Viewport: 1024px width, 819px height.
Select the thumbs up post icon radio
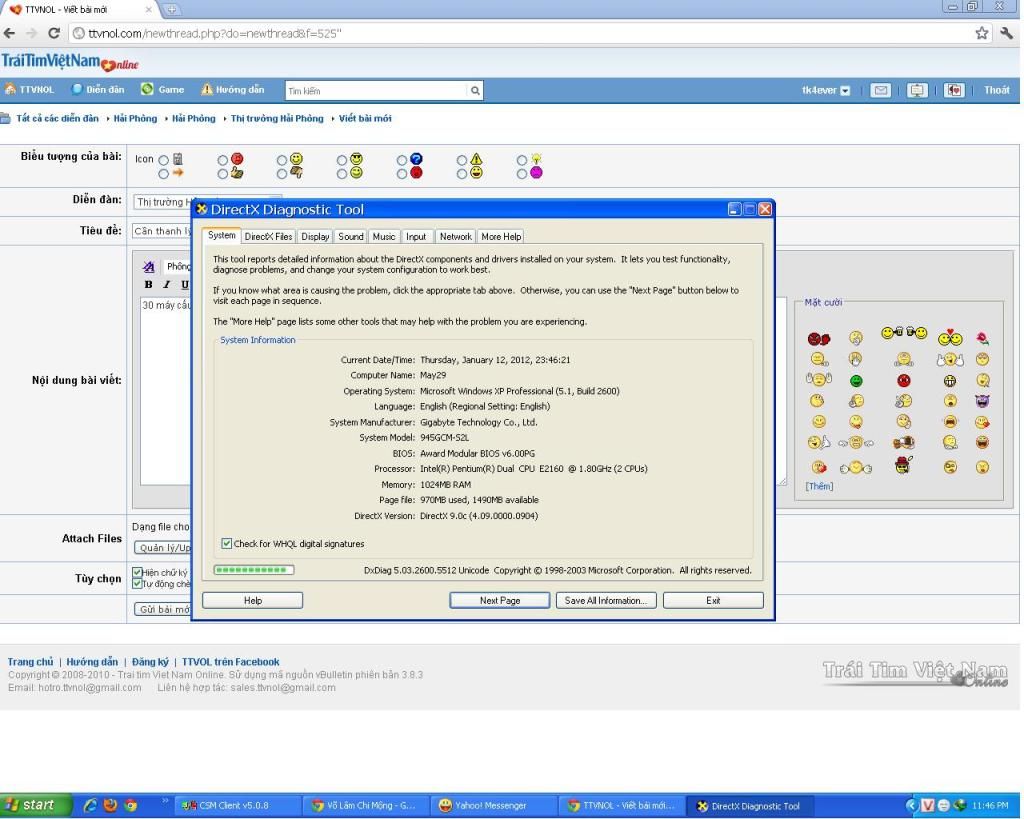(x=223, y=174)
